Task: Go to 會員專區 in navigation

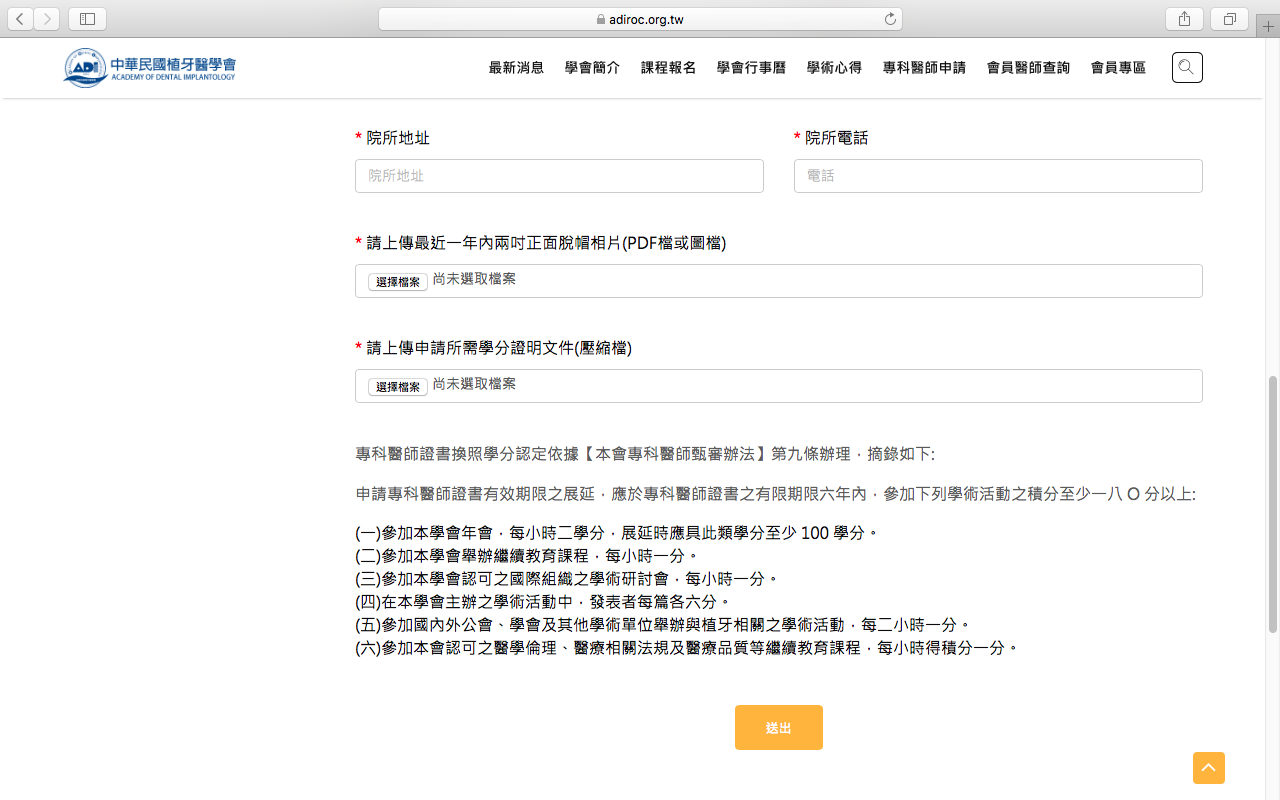Action: [1118, 68]
